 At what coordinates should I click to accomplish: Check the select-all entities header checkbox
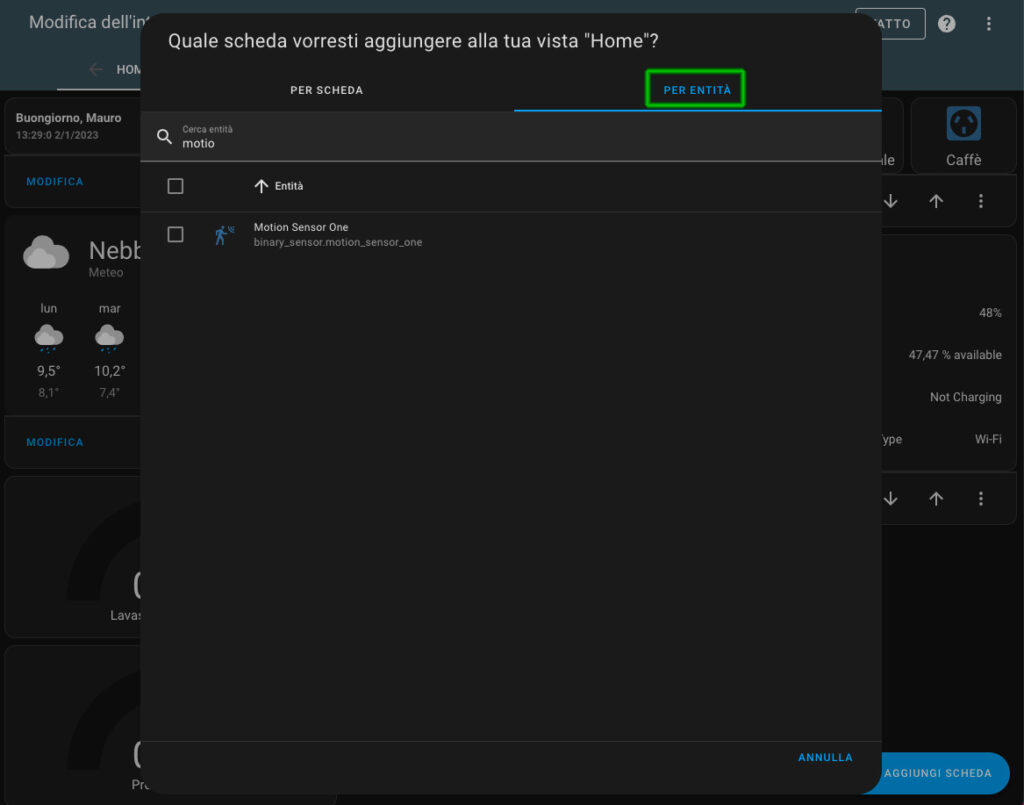pyautogui.click(x=175, y=186)
